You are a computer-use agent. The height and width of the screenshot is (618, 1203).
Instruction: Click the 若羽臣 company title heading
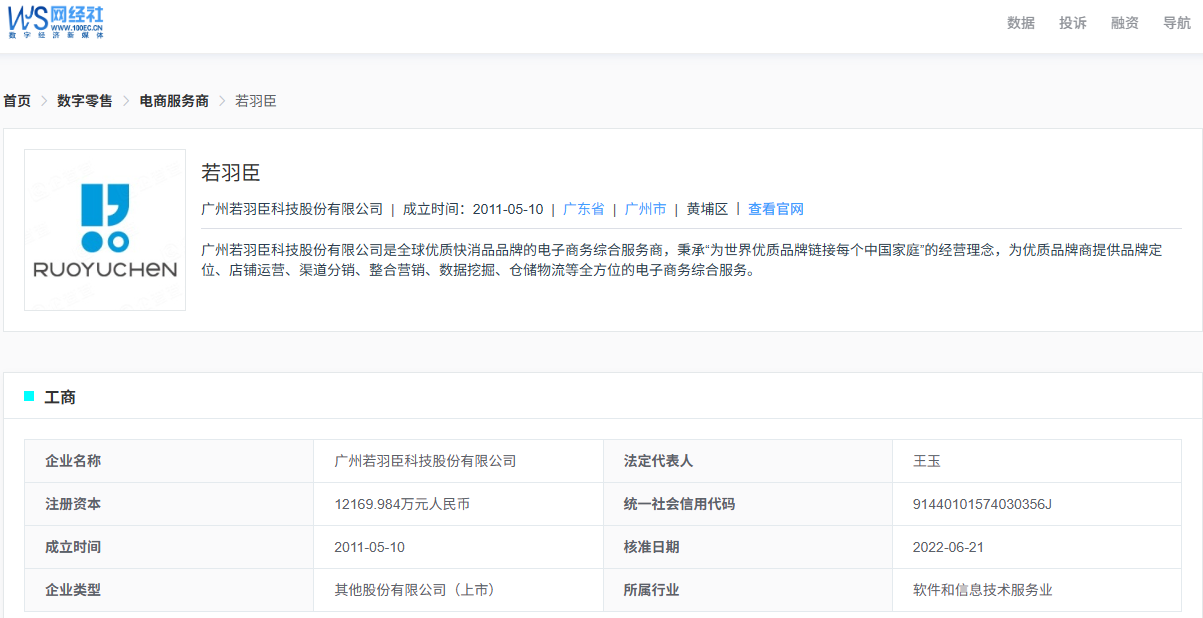231,172
